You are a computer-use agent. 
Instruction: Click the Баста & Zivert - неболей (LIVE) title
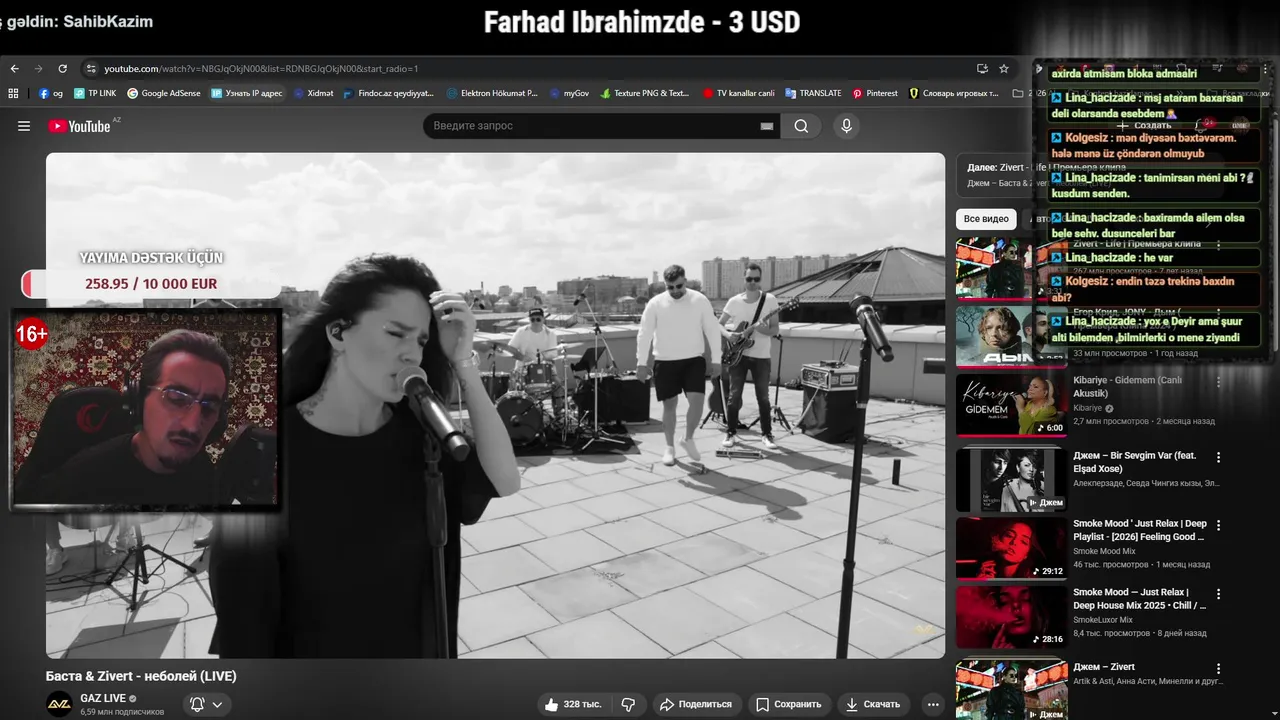pos(141,676)
